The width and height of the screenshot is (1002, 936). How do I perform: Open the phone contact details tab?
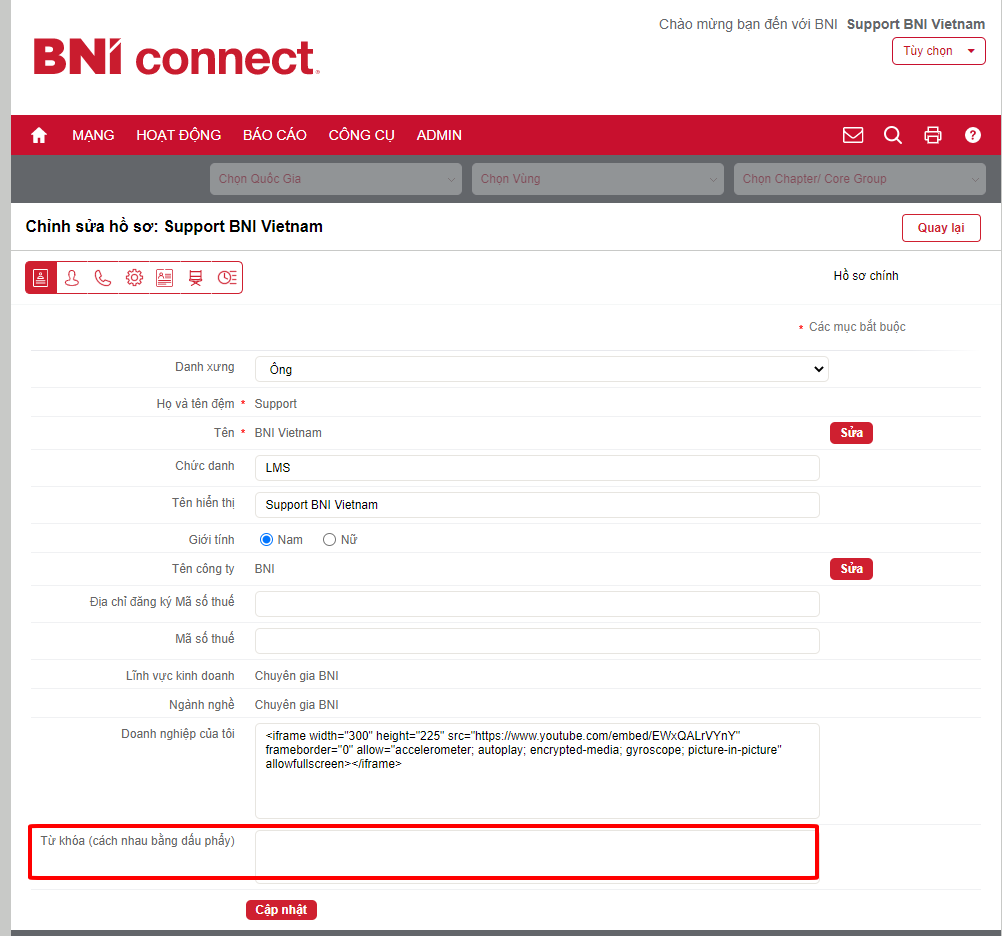(x=103, y=278)
